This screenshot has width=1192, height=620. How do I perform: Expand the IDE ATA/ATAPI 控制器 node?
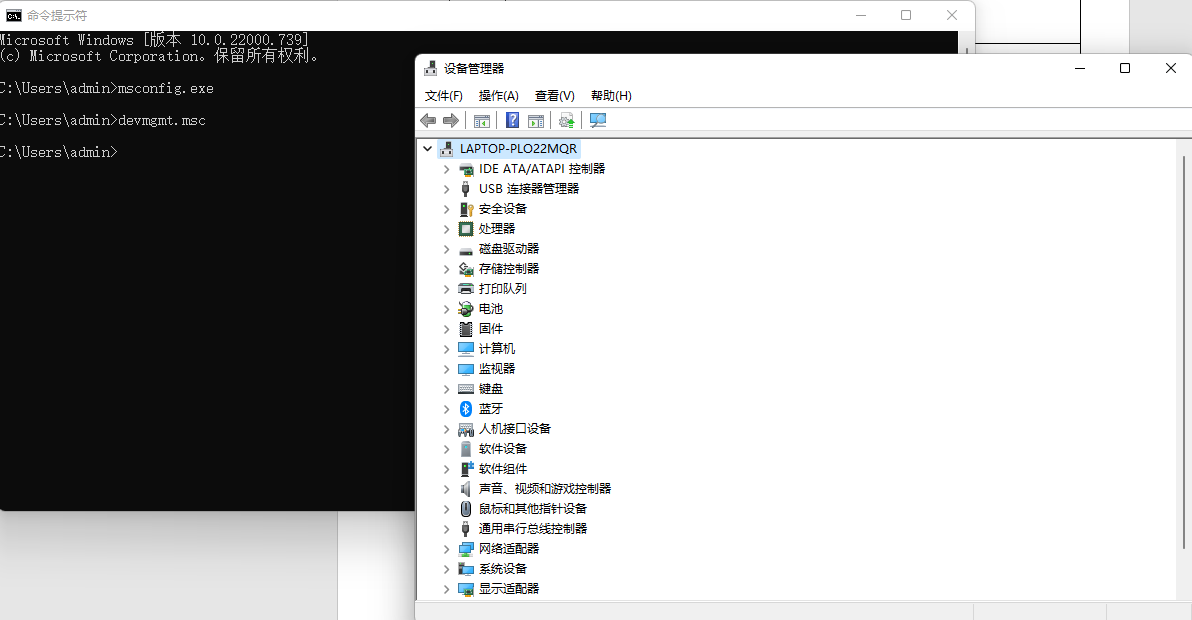coord(447,169)
